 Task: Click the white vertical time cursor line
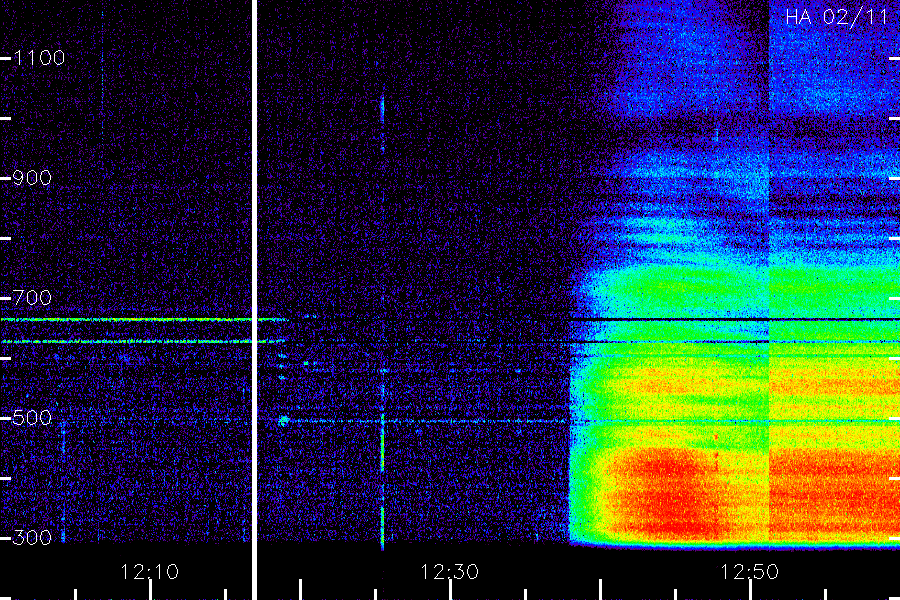tap(254, 300)
